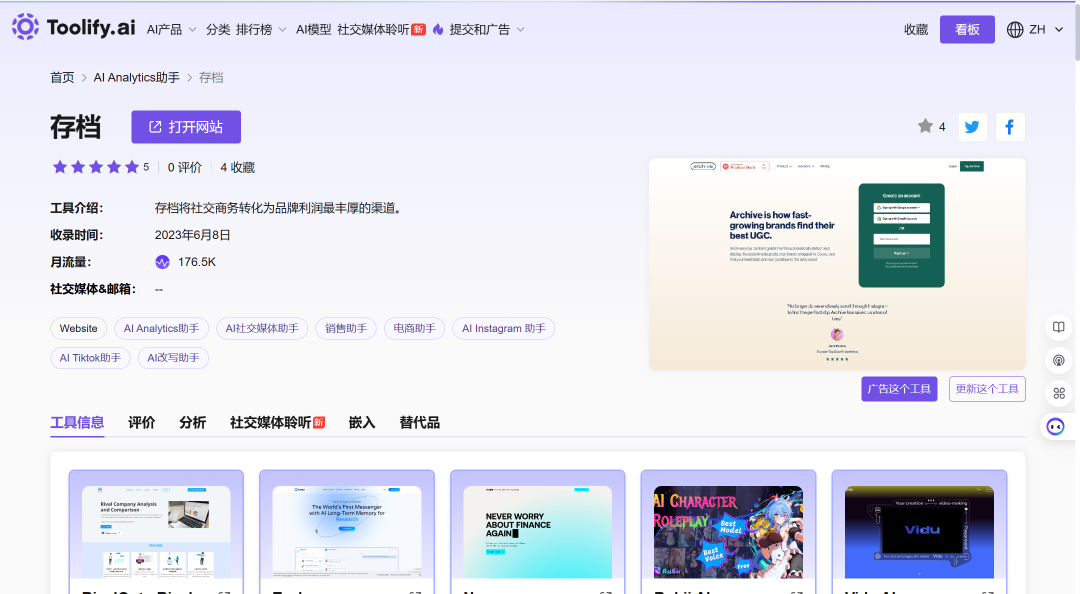Image resolution: width=1080 pixels, height=594 pixels.
Task: Select the AI Instagram 助手 tag
Action: pyautogui.click(x=503, y=329)
